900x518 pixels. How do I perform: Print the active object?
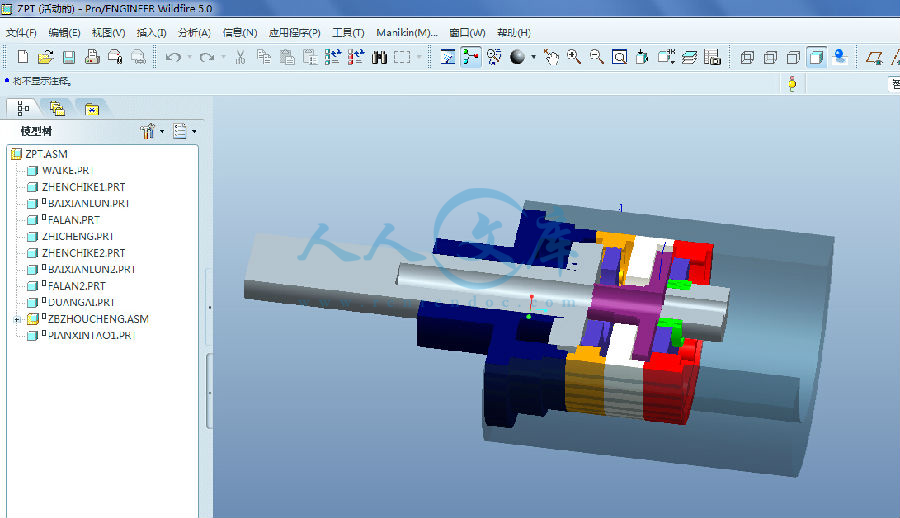pos(92,57)
